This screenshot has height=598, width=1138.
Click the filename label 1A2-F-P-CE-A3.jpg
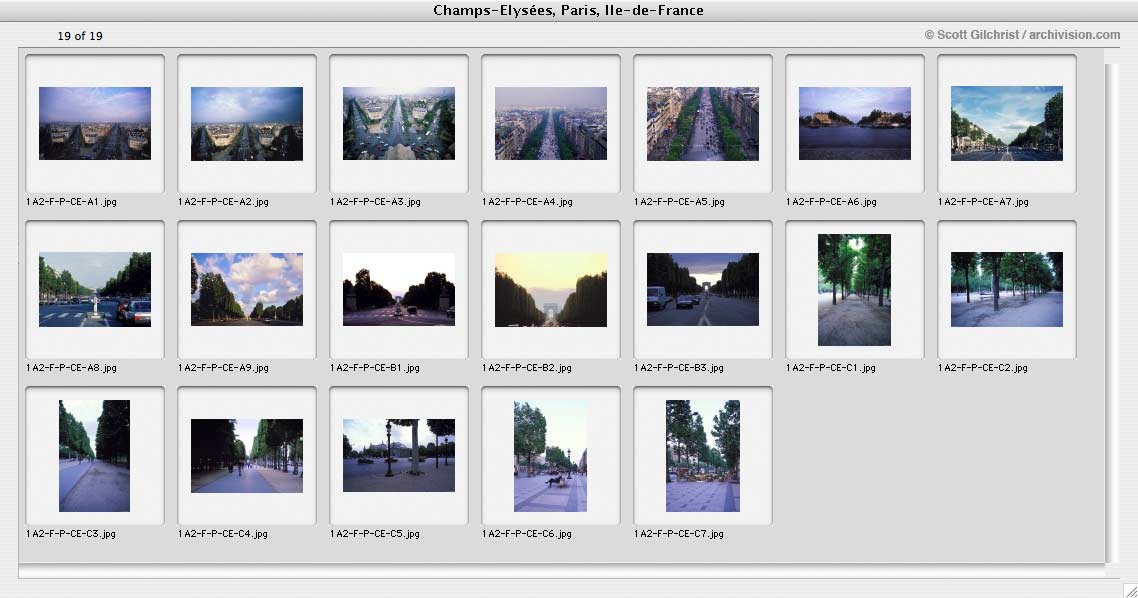pos(375,202)
